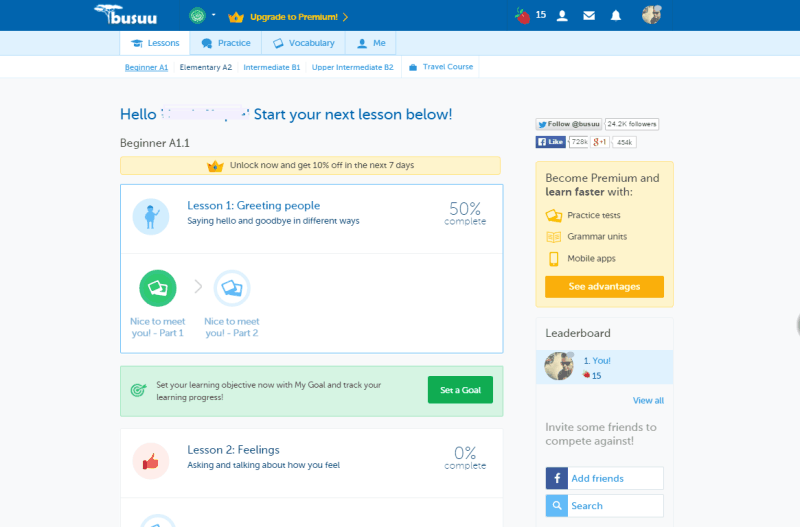Switch to the Me tab
This screenshot has height=527, width=800.
pyautogui.click(x=371, y=43)
